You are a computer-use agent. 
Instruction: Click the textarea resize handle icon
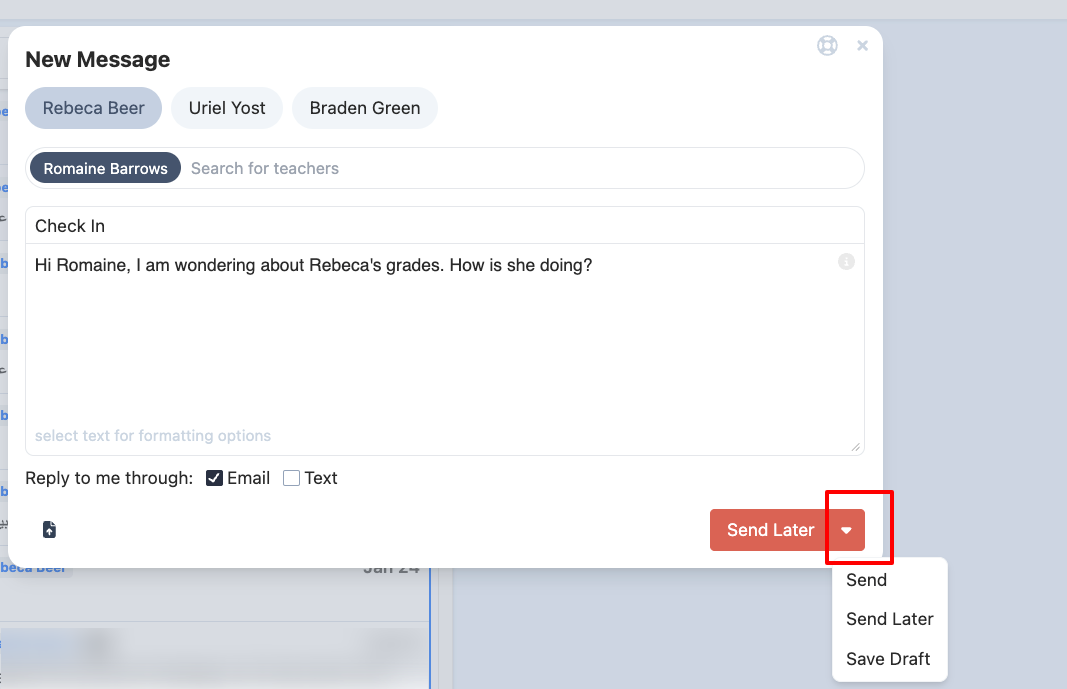(x=857, y=446)
